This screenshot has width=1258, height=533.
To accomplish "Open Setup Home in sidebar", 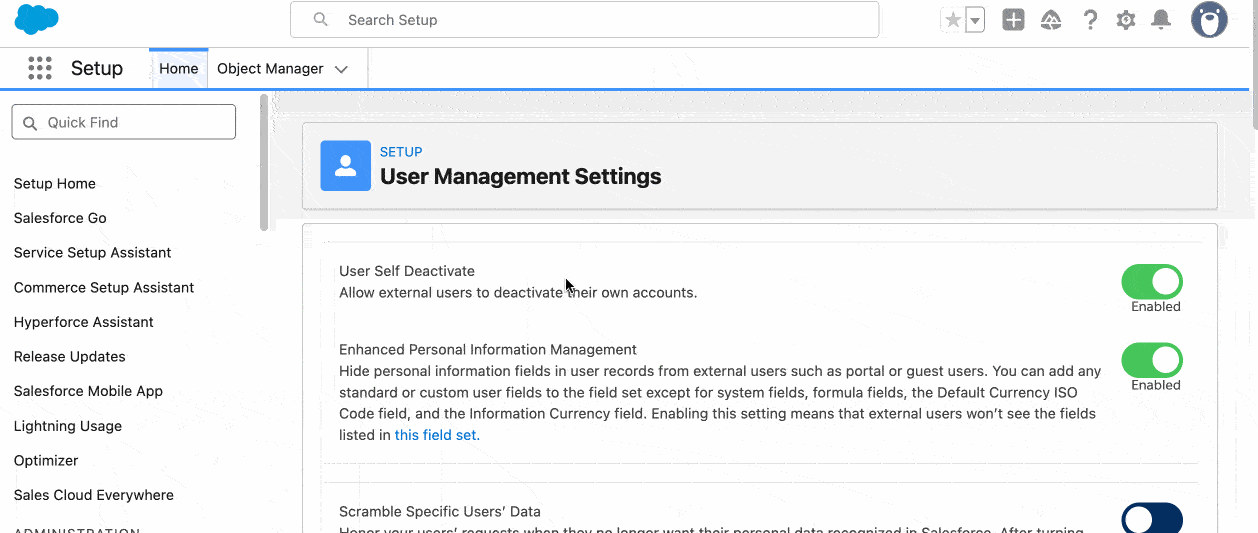I will [55, 184].
